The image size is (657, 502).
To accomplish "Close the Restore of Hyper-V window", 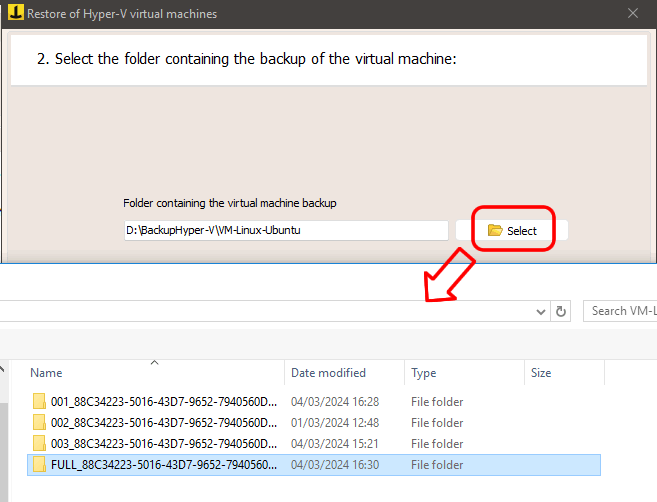I will tap(633, 13).
